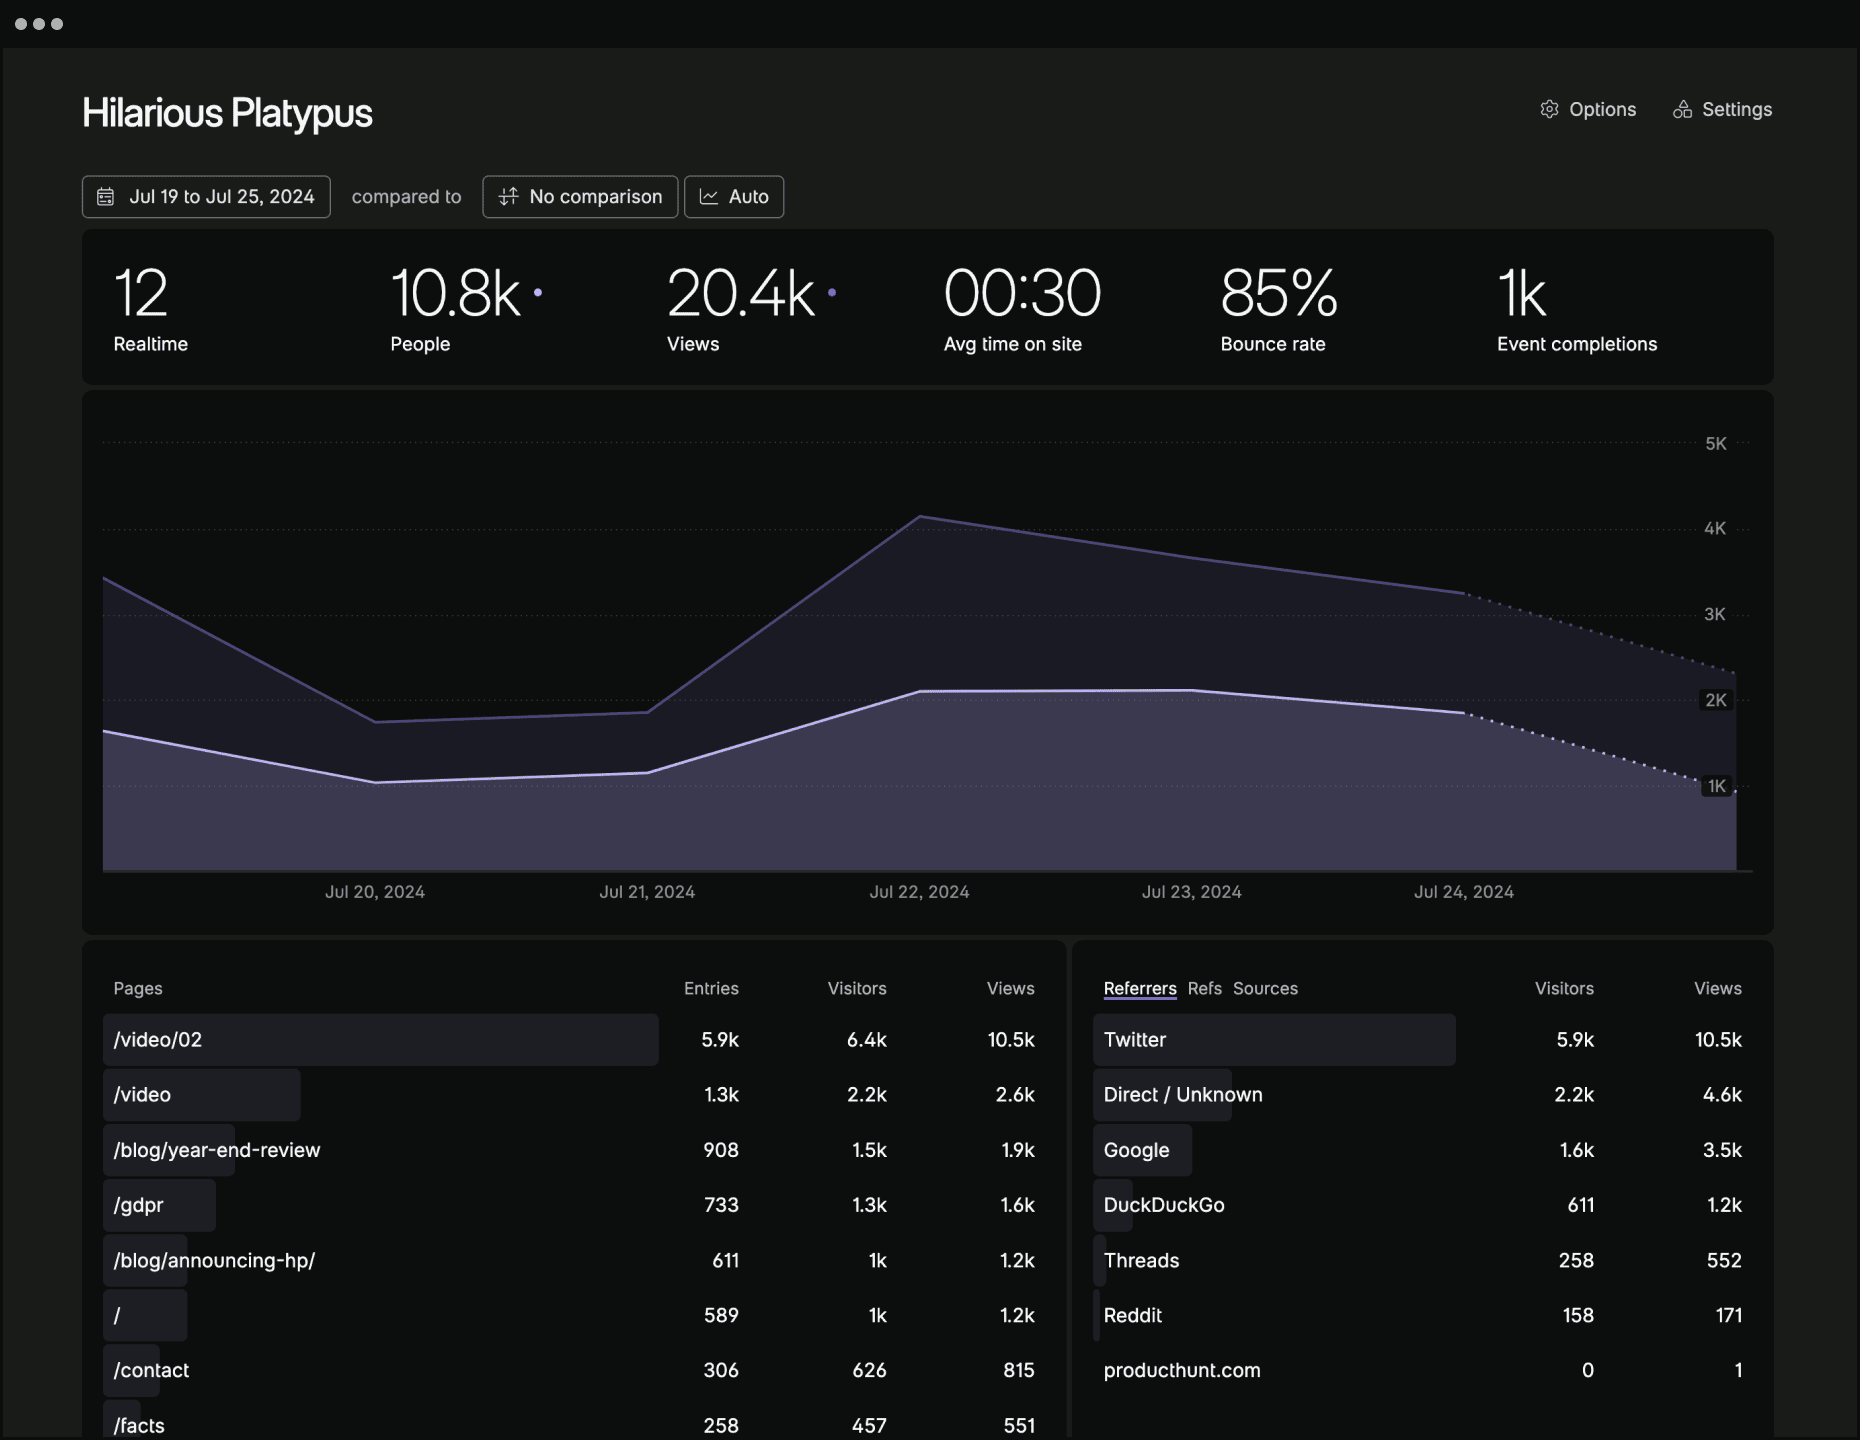Toggle the Views series indicator dot
Screen dimensions: 1860x1440
(x=831, y=293)
